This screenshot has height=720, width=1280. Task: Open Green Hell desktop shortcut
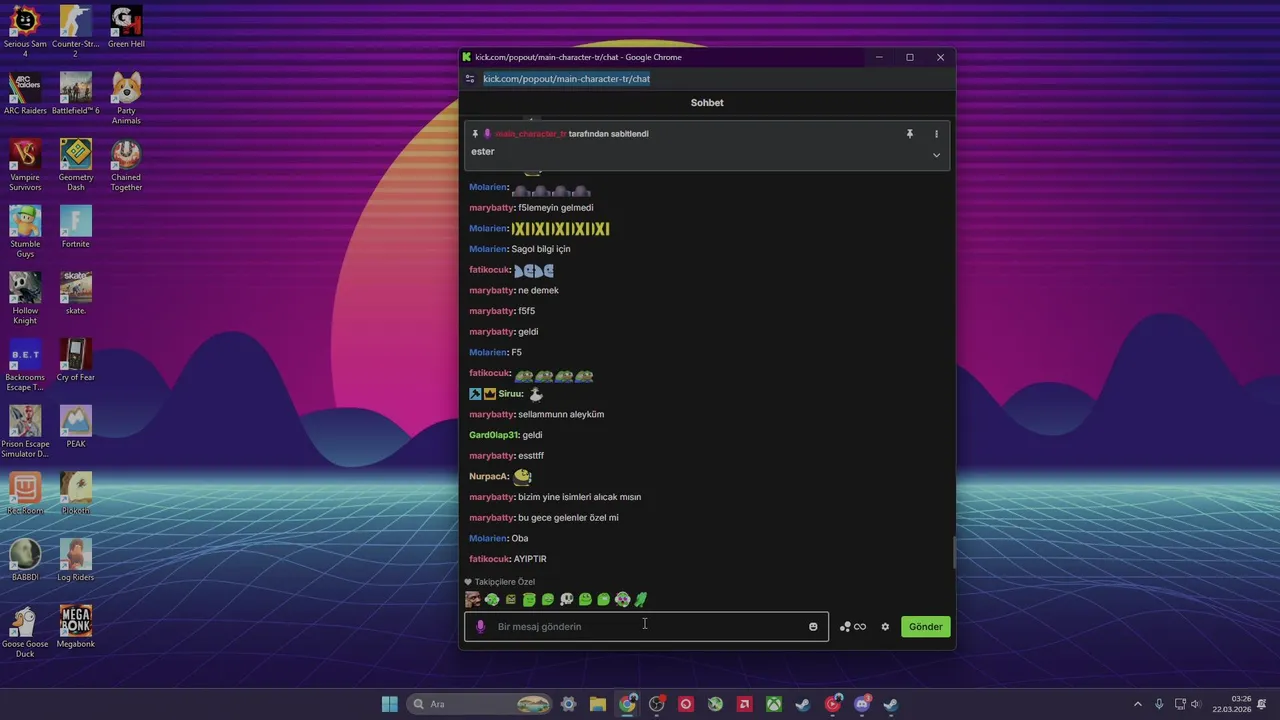[x=126, y=27]
